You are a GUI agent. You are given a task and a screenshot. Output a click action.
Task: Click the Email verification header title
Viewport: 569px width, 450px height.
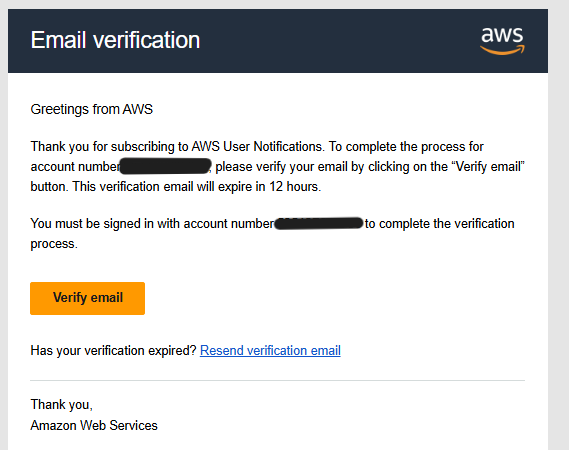point(115,40)
